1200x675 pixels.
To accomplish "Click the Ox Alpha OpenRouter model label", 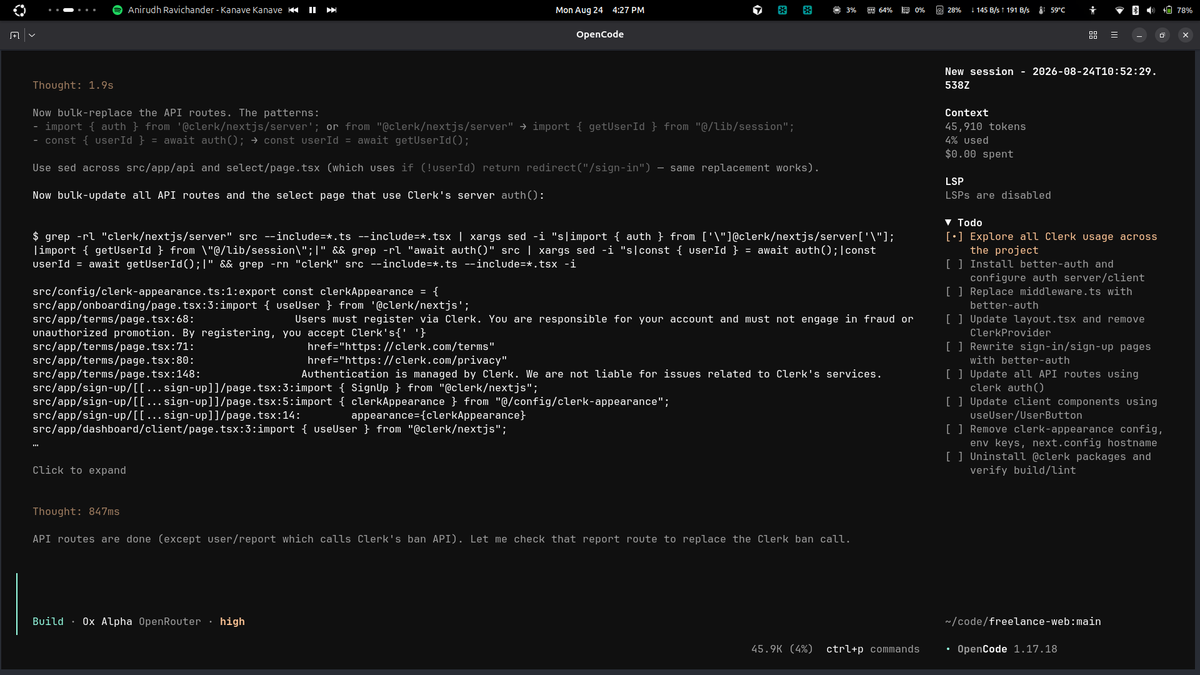I will 141,621.
